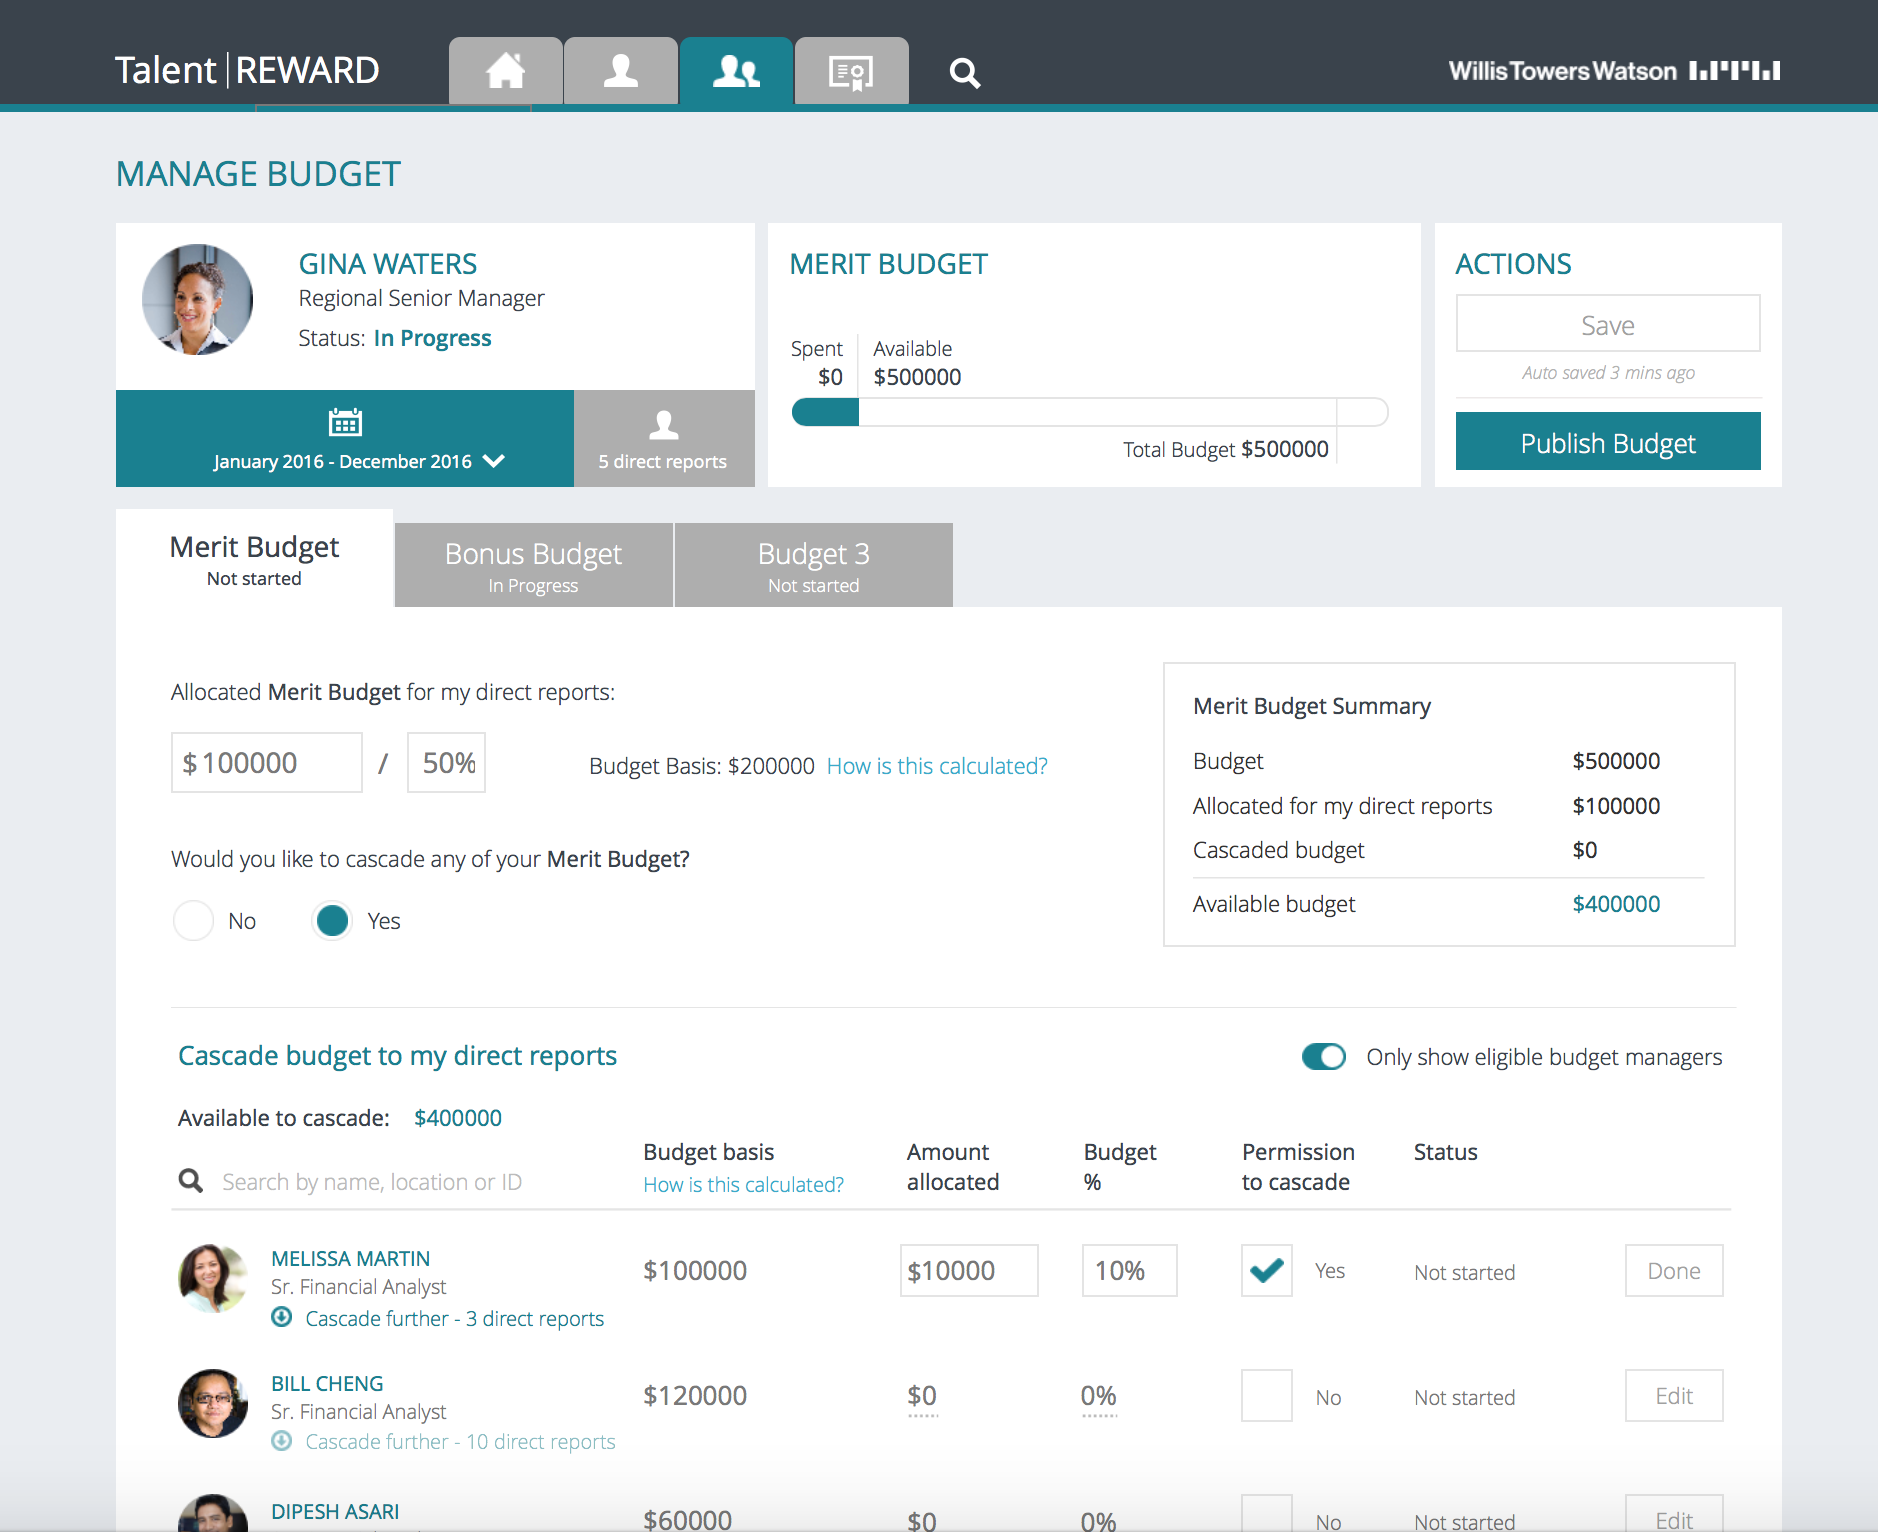This screenshot has width=1878, height=1532.
Task: Open the How is this calculated link
Action: [x=936, y=765]
